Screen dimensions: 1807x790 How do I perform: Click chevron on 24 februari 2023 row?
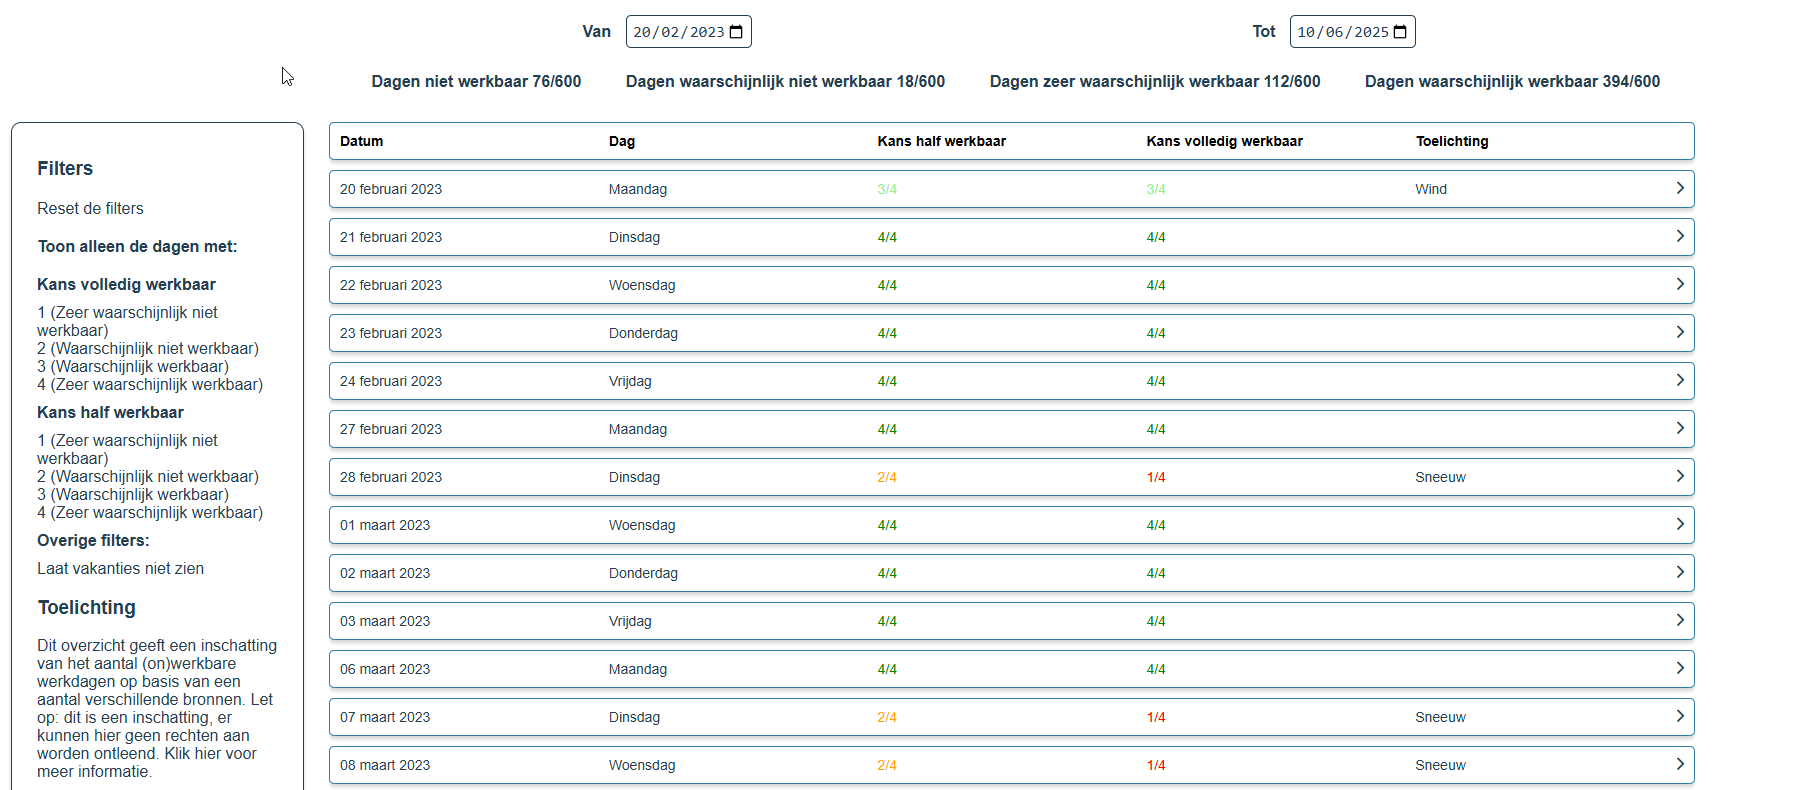pos(1679,380)
